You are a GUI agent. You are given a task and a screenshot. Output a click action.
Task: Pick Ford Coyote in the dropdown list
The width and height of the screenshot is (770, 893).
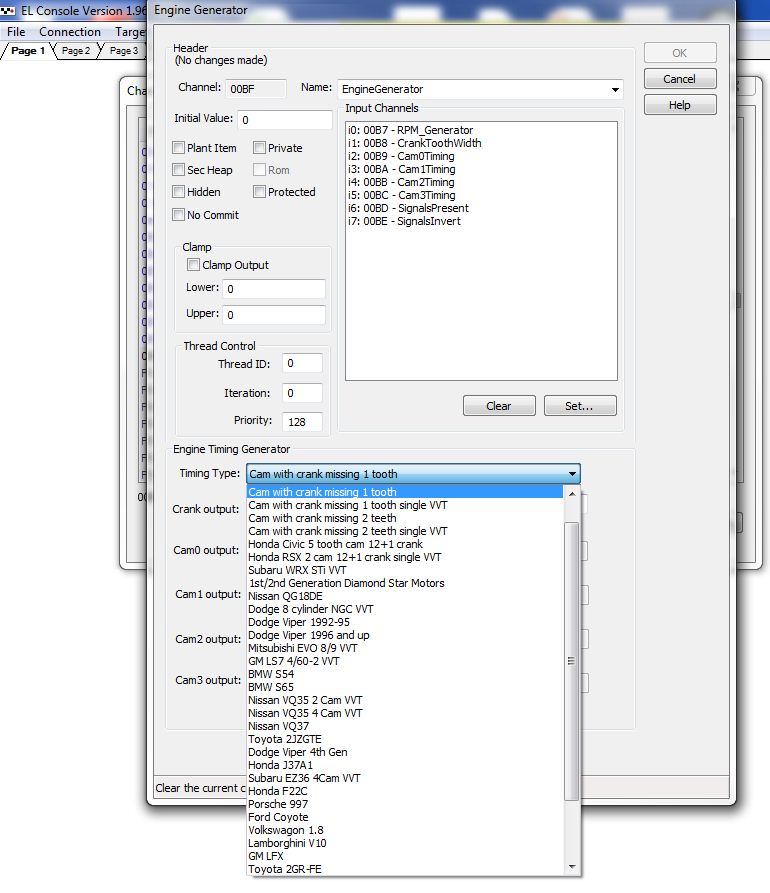[x=279, y=817]
